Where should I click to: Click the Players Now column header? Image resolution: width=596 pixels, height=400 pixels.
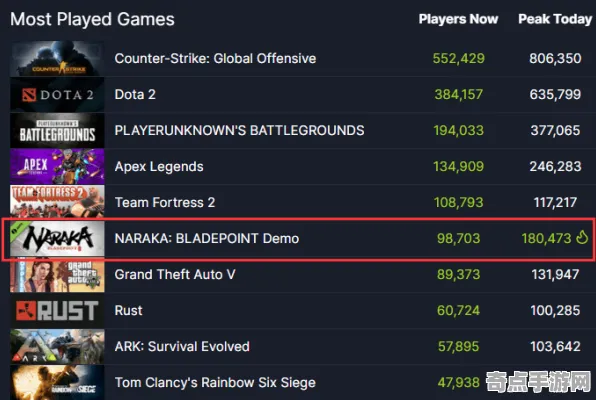click(458, 19)
